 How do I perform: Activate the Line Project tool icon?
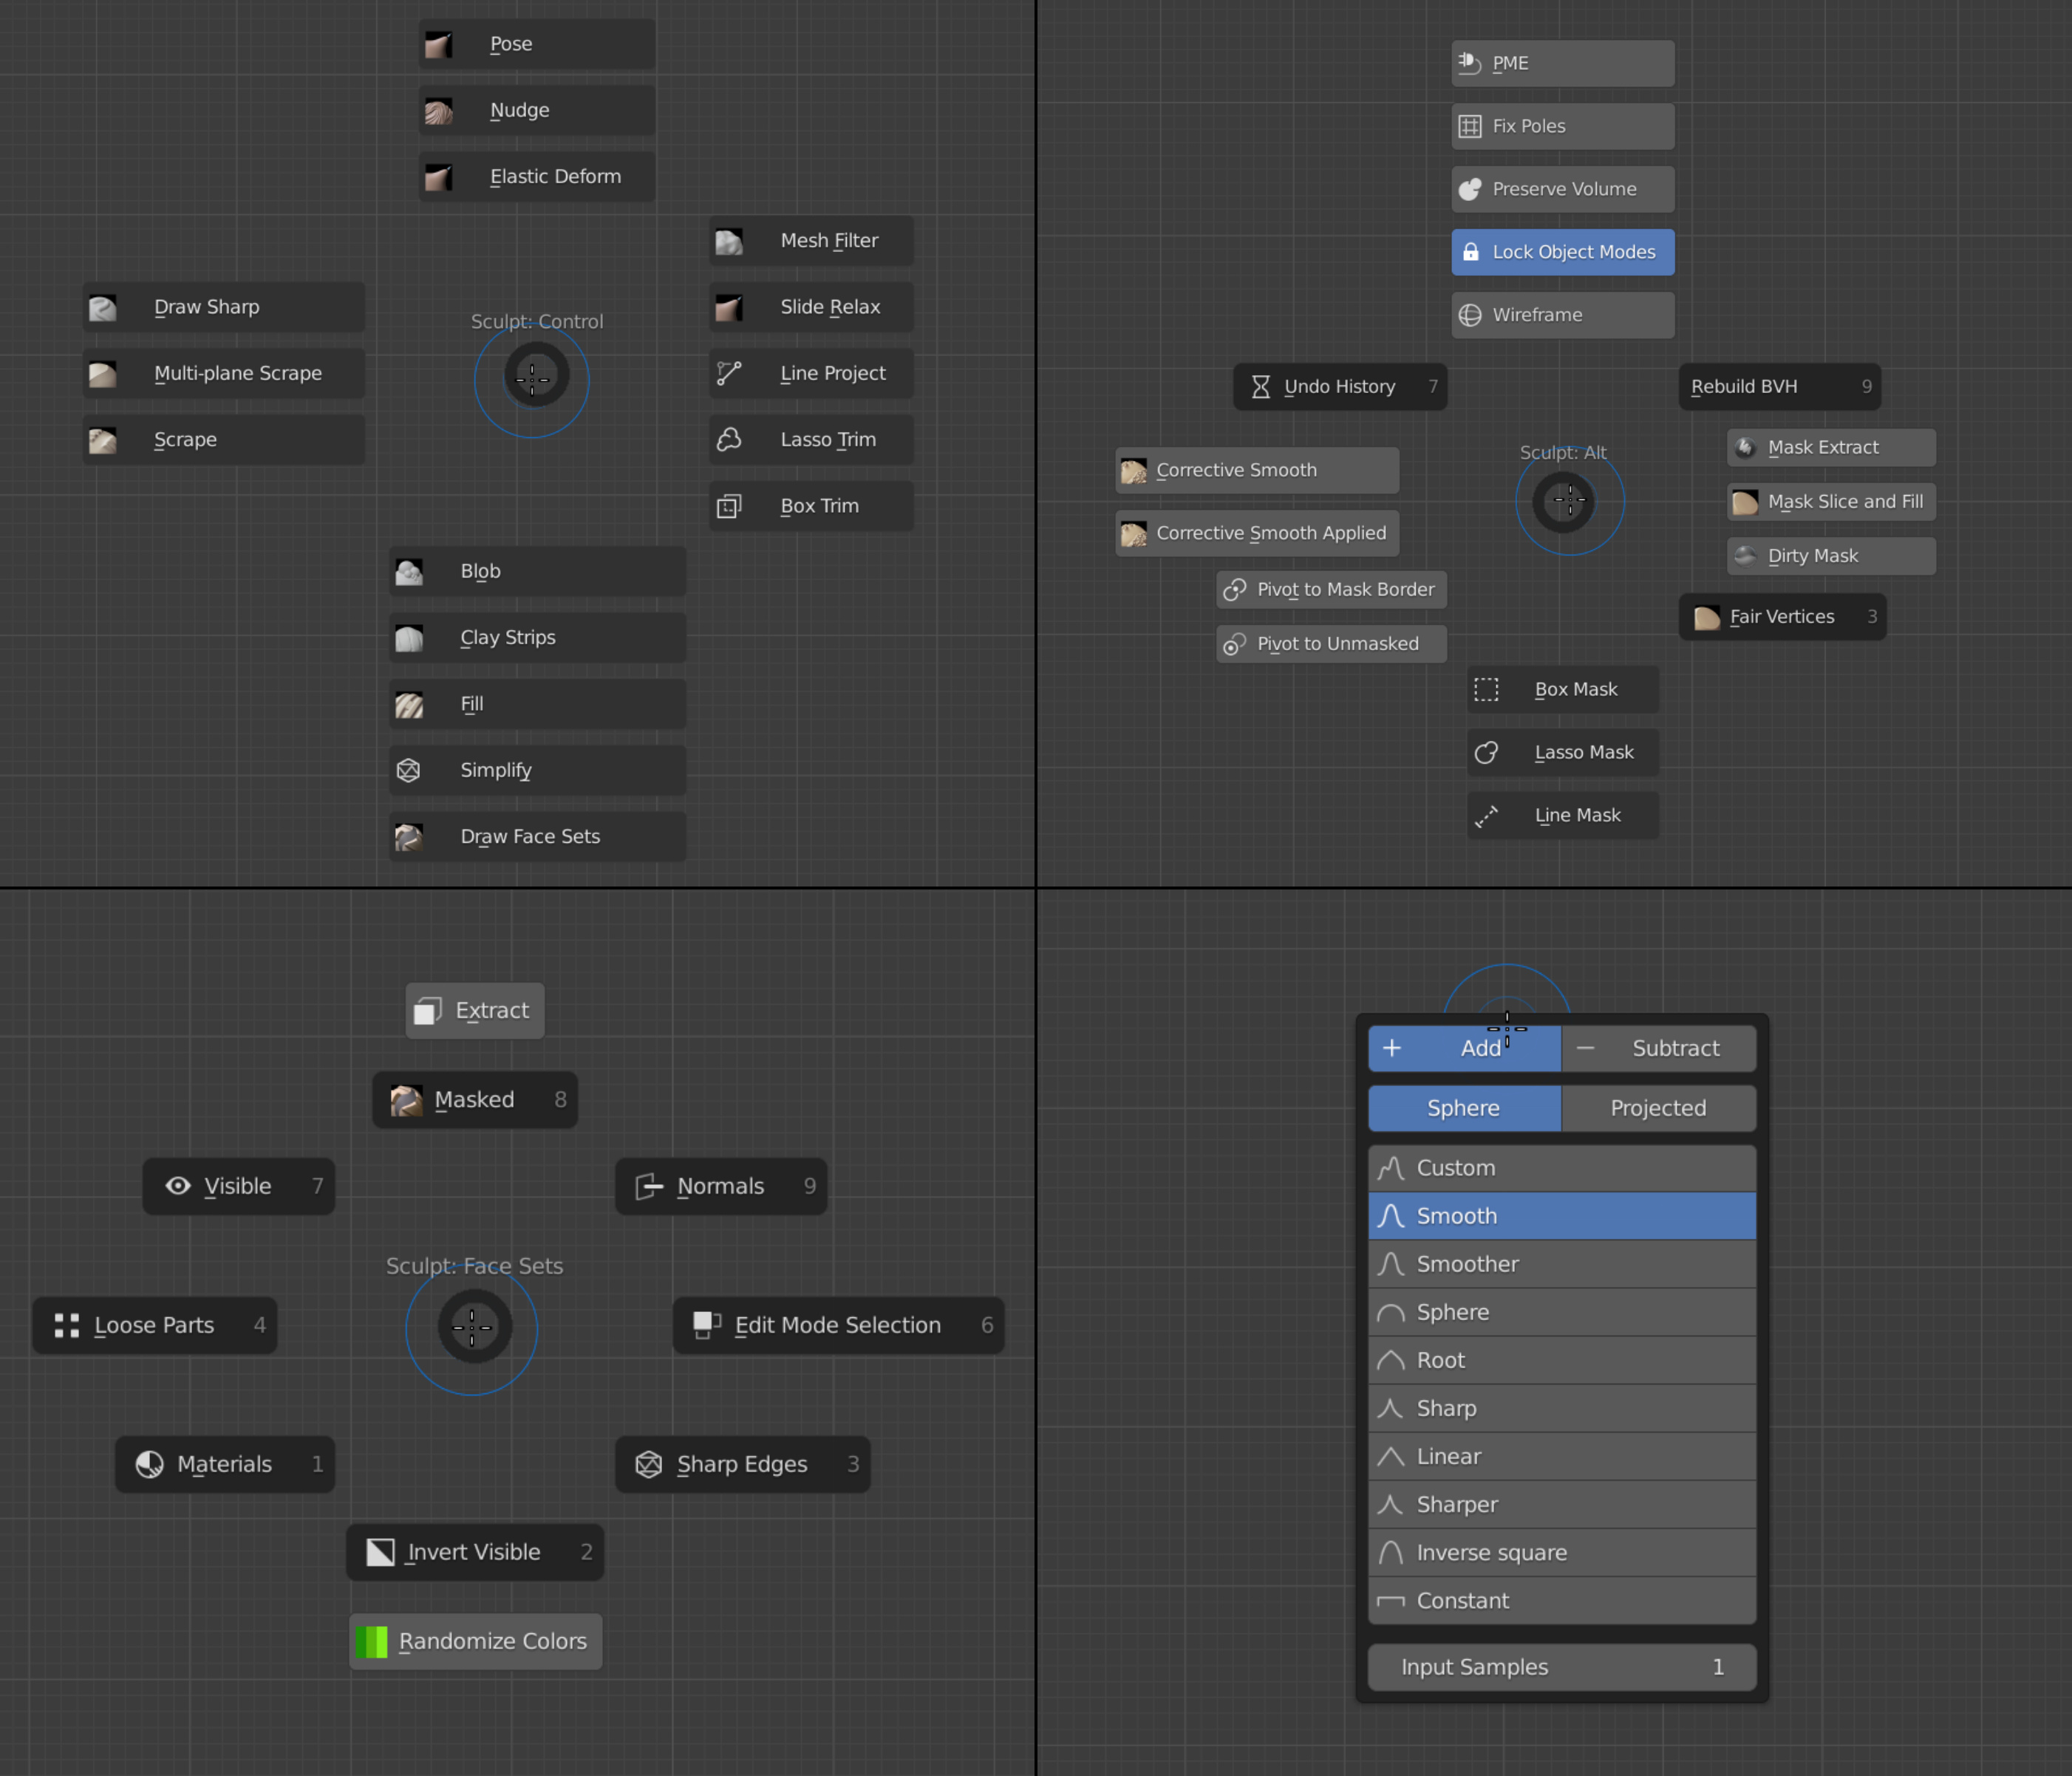729,373
